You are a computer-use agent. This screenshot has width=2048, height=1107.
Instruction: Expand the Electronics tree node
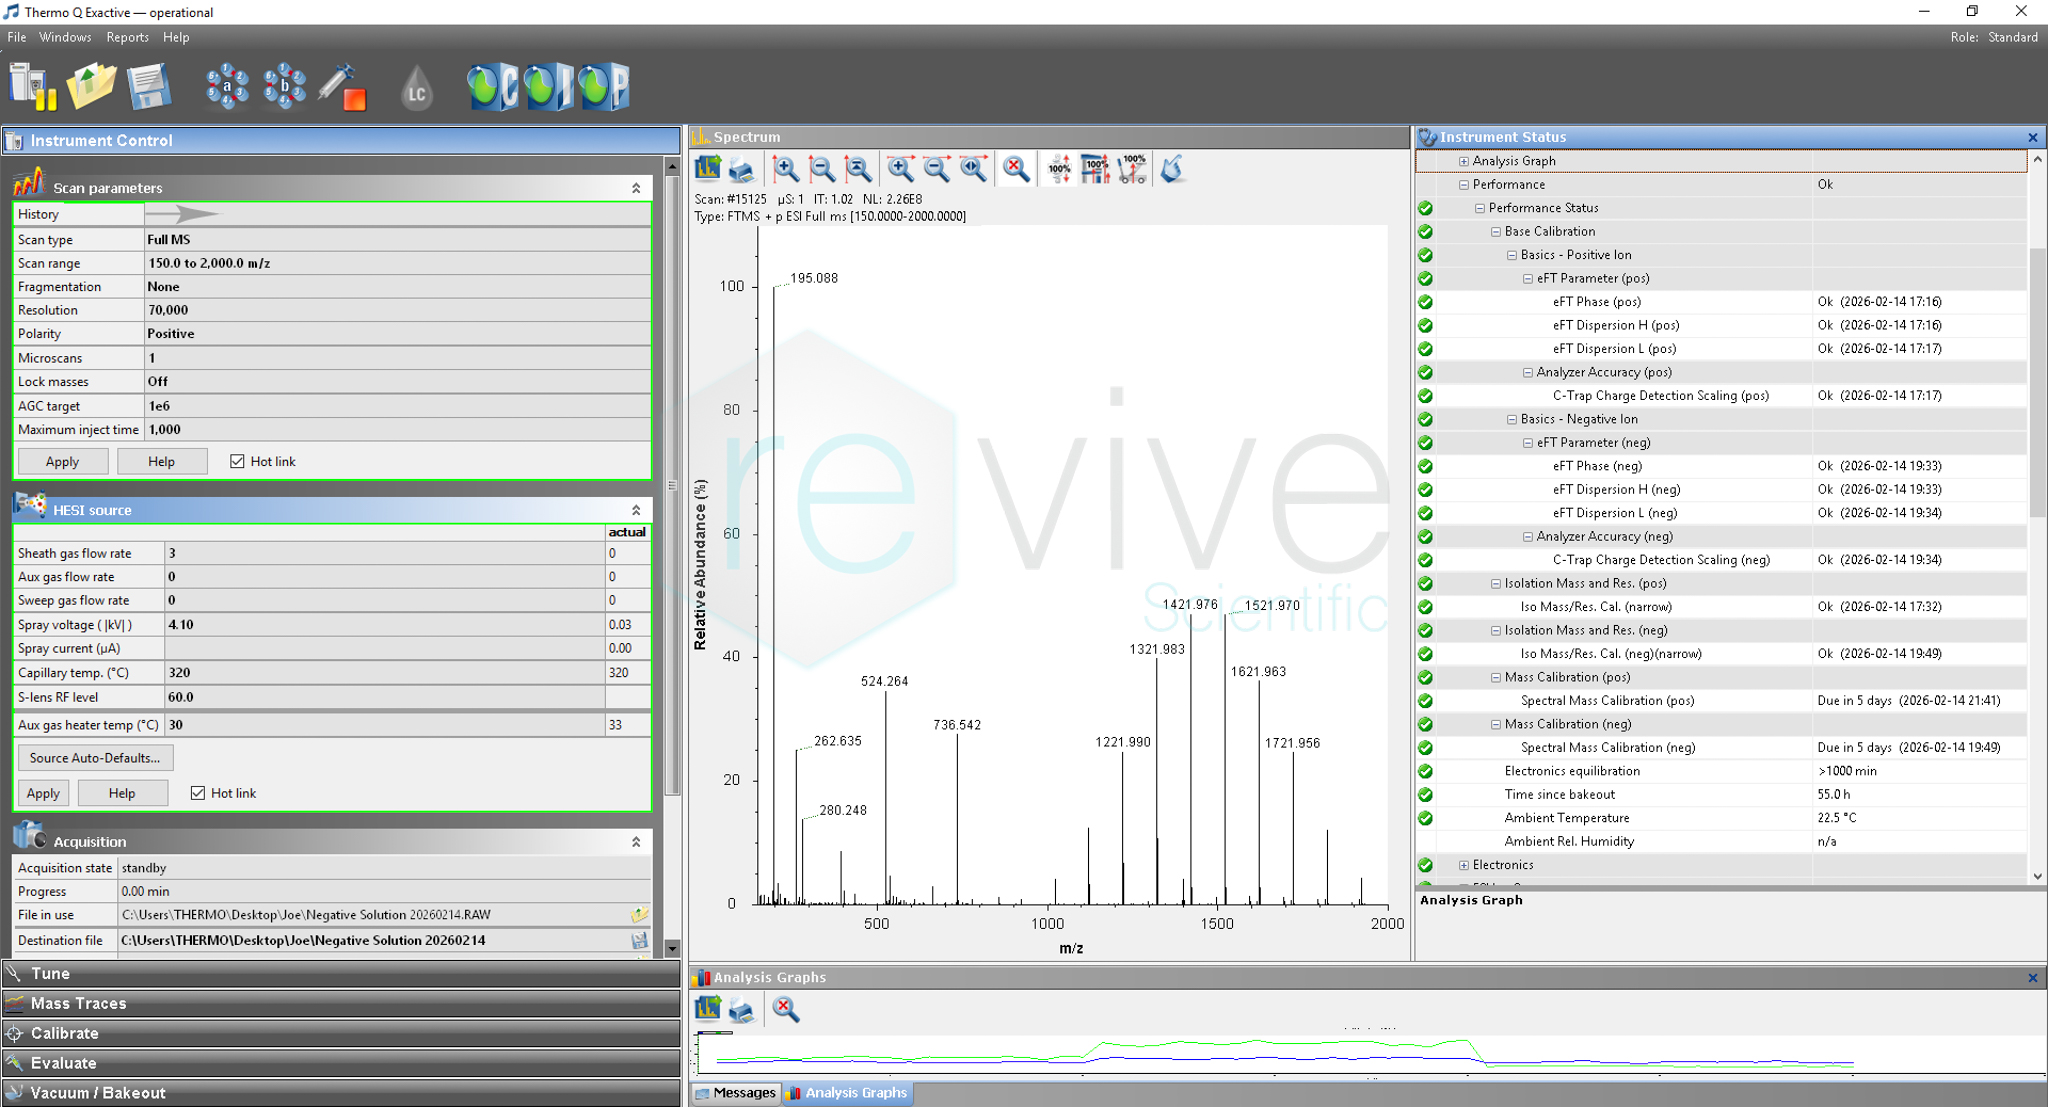(x=1464, y=865)
